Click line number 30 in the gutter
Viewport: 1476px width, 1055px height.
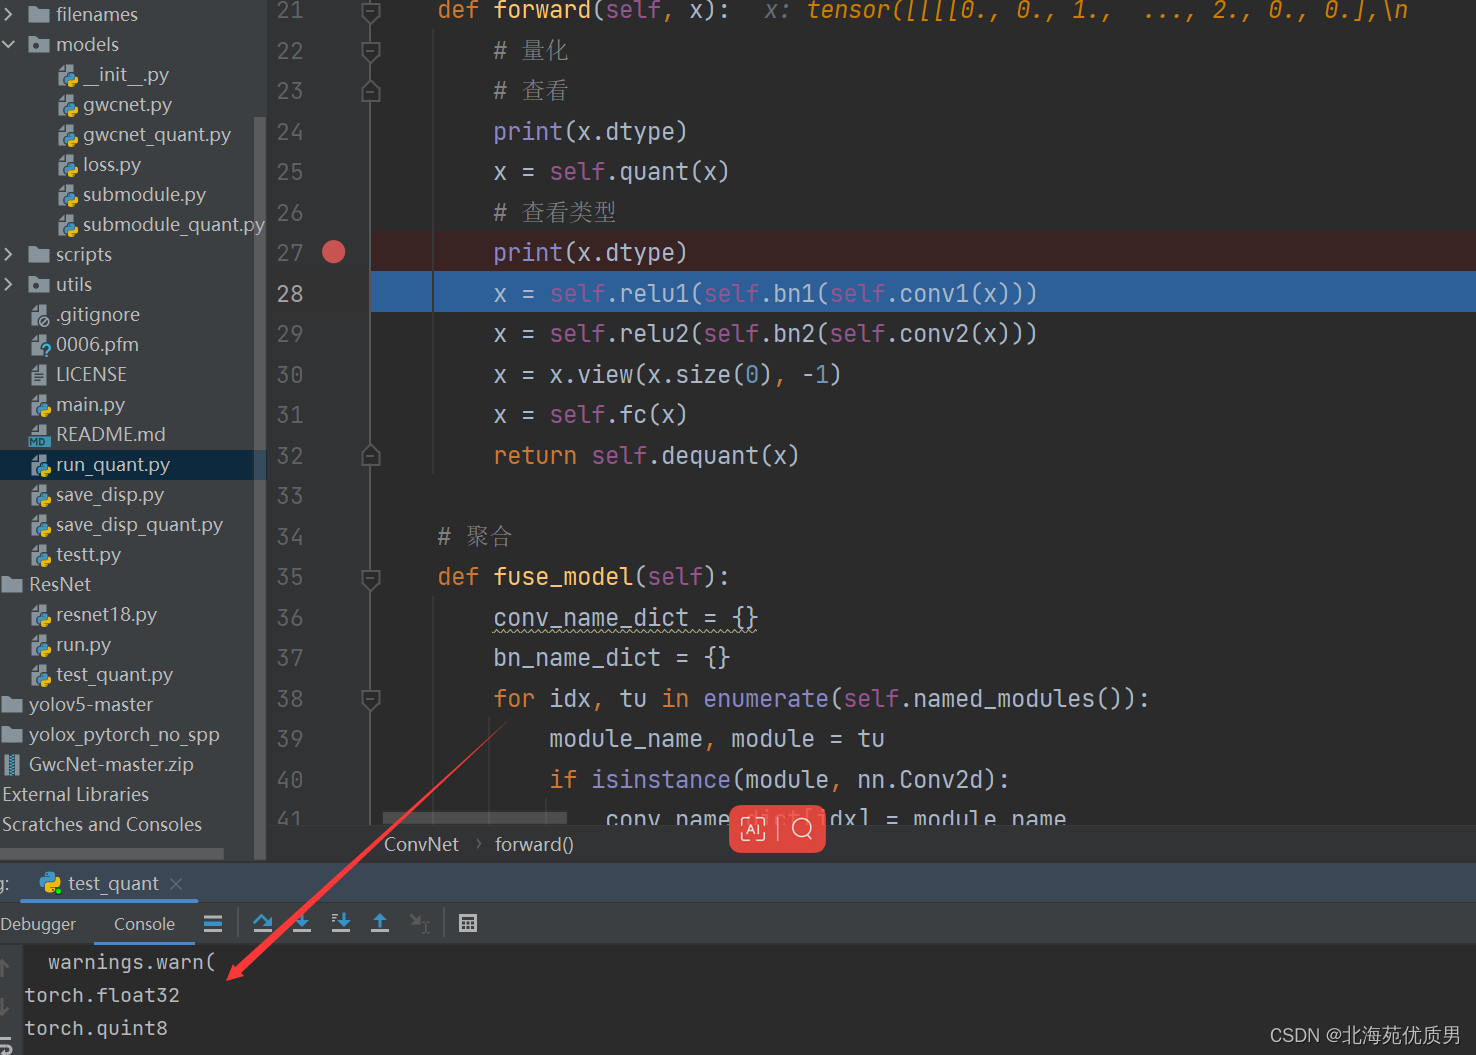290,374
